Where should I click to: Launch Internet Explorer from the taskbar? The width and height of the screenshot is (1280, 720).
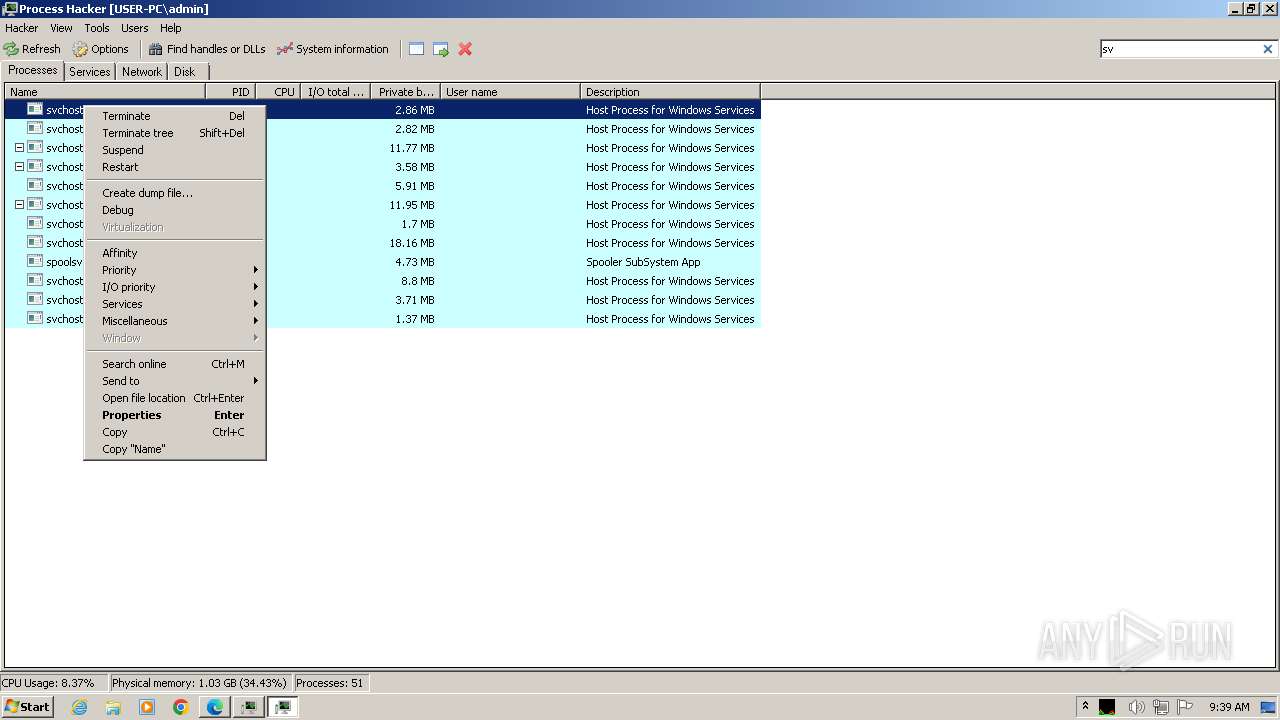pyautogui.click(x=80, y=707)
